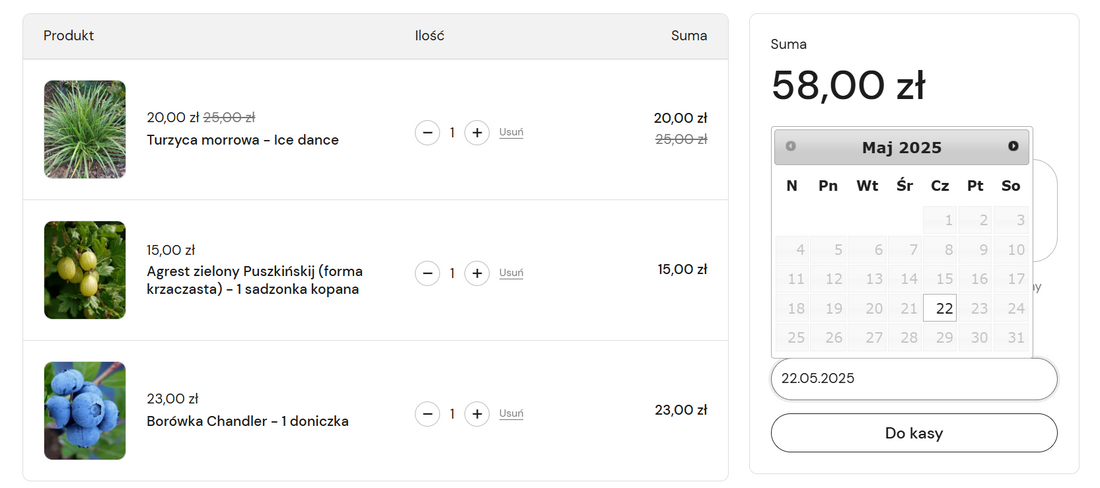The width and height of the screenshot is (1100, 488).
Task: Decrease quantity of Borówka Chandler
Action: click(427, 414)
